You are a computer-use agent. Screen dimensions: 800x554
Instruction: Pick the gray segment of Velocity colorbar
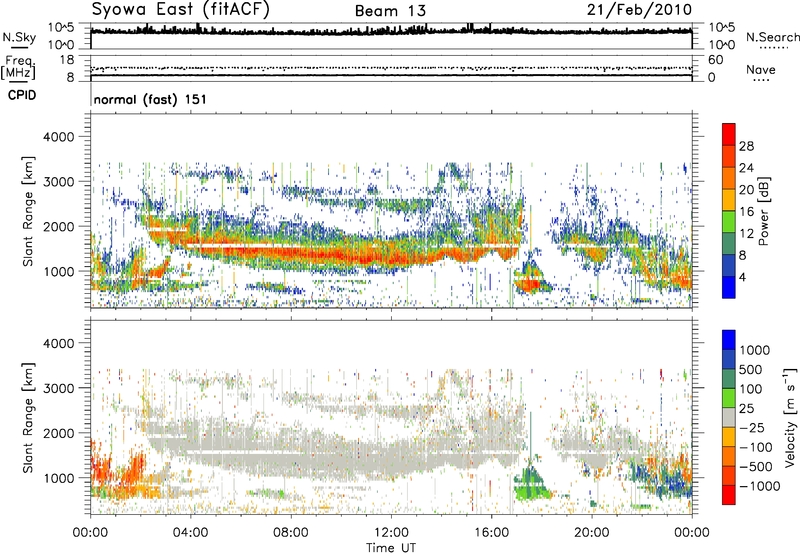729,417
